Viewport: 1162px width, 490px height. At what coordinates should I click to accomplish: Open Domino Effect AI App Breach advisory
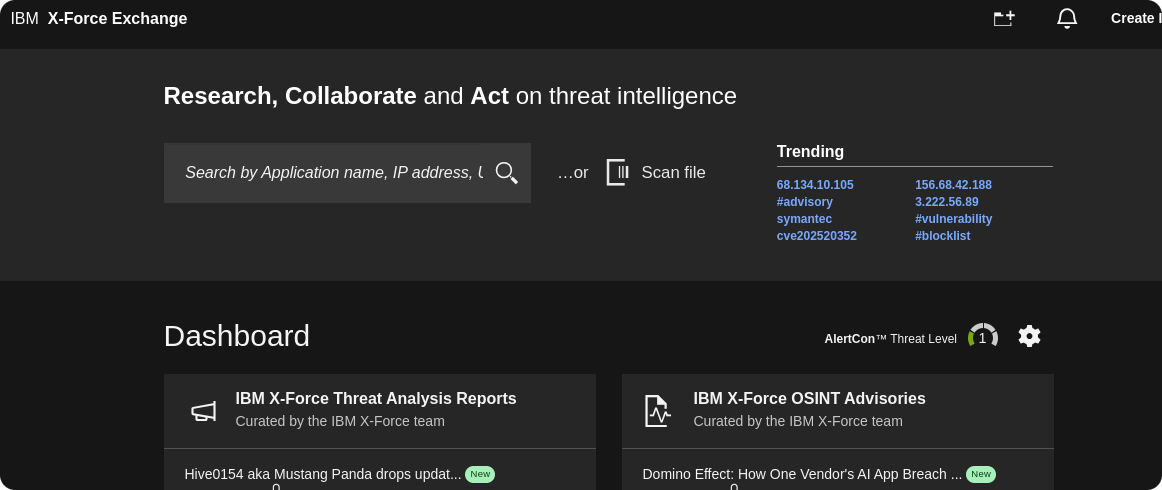(x=802, y=474)
